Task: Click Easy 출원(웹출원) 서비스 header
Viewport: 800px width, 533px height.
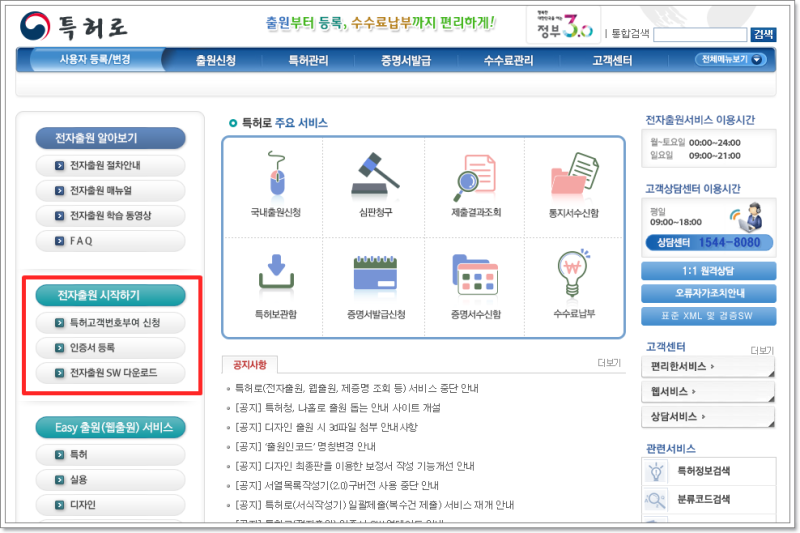Action: pos(110,427)
